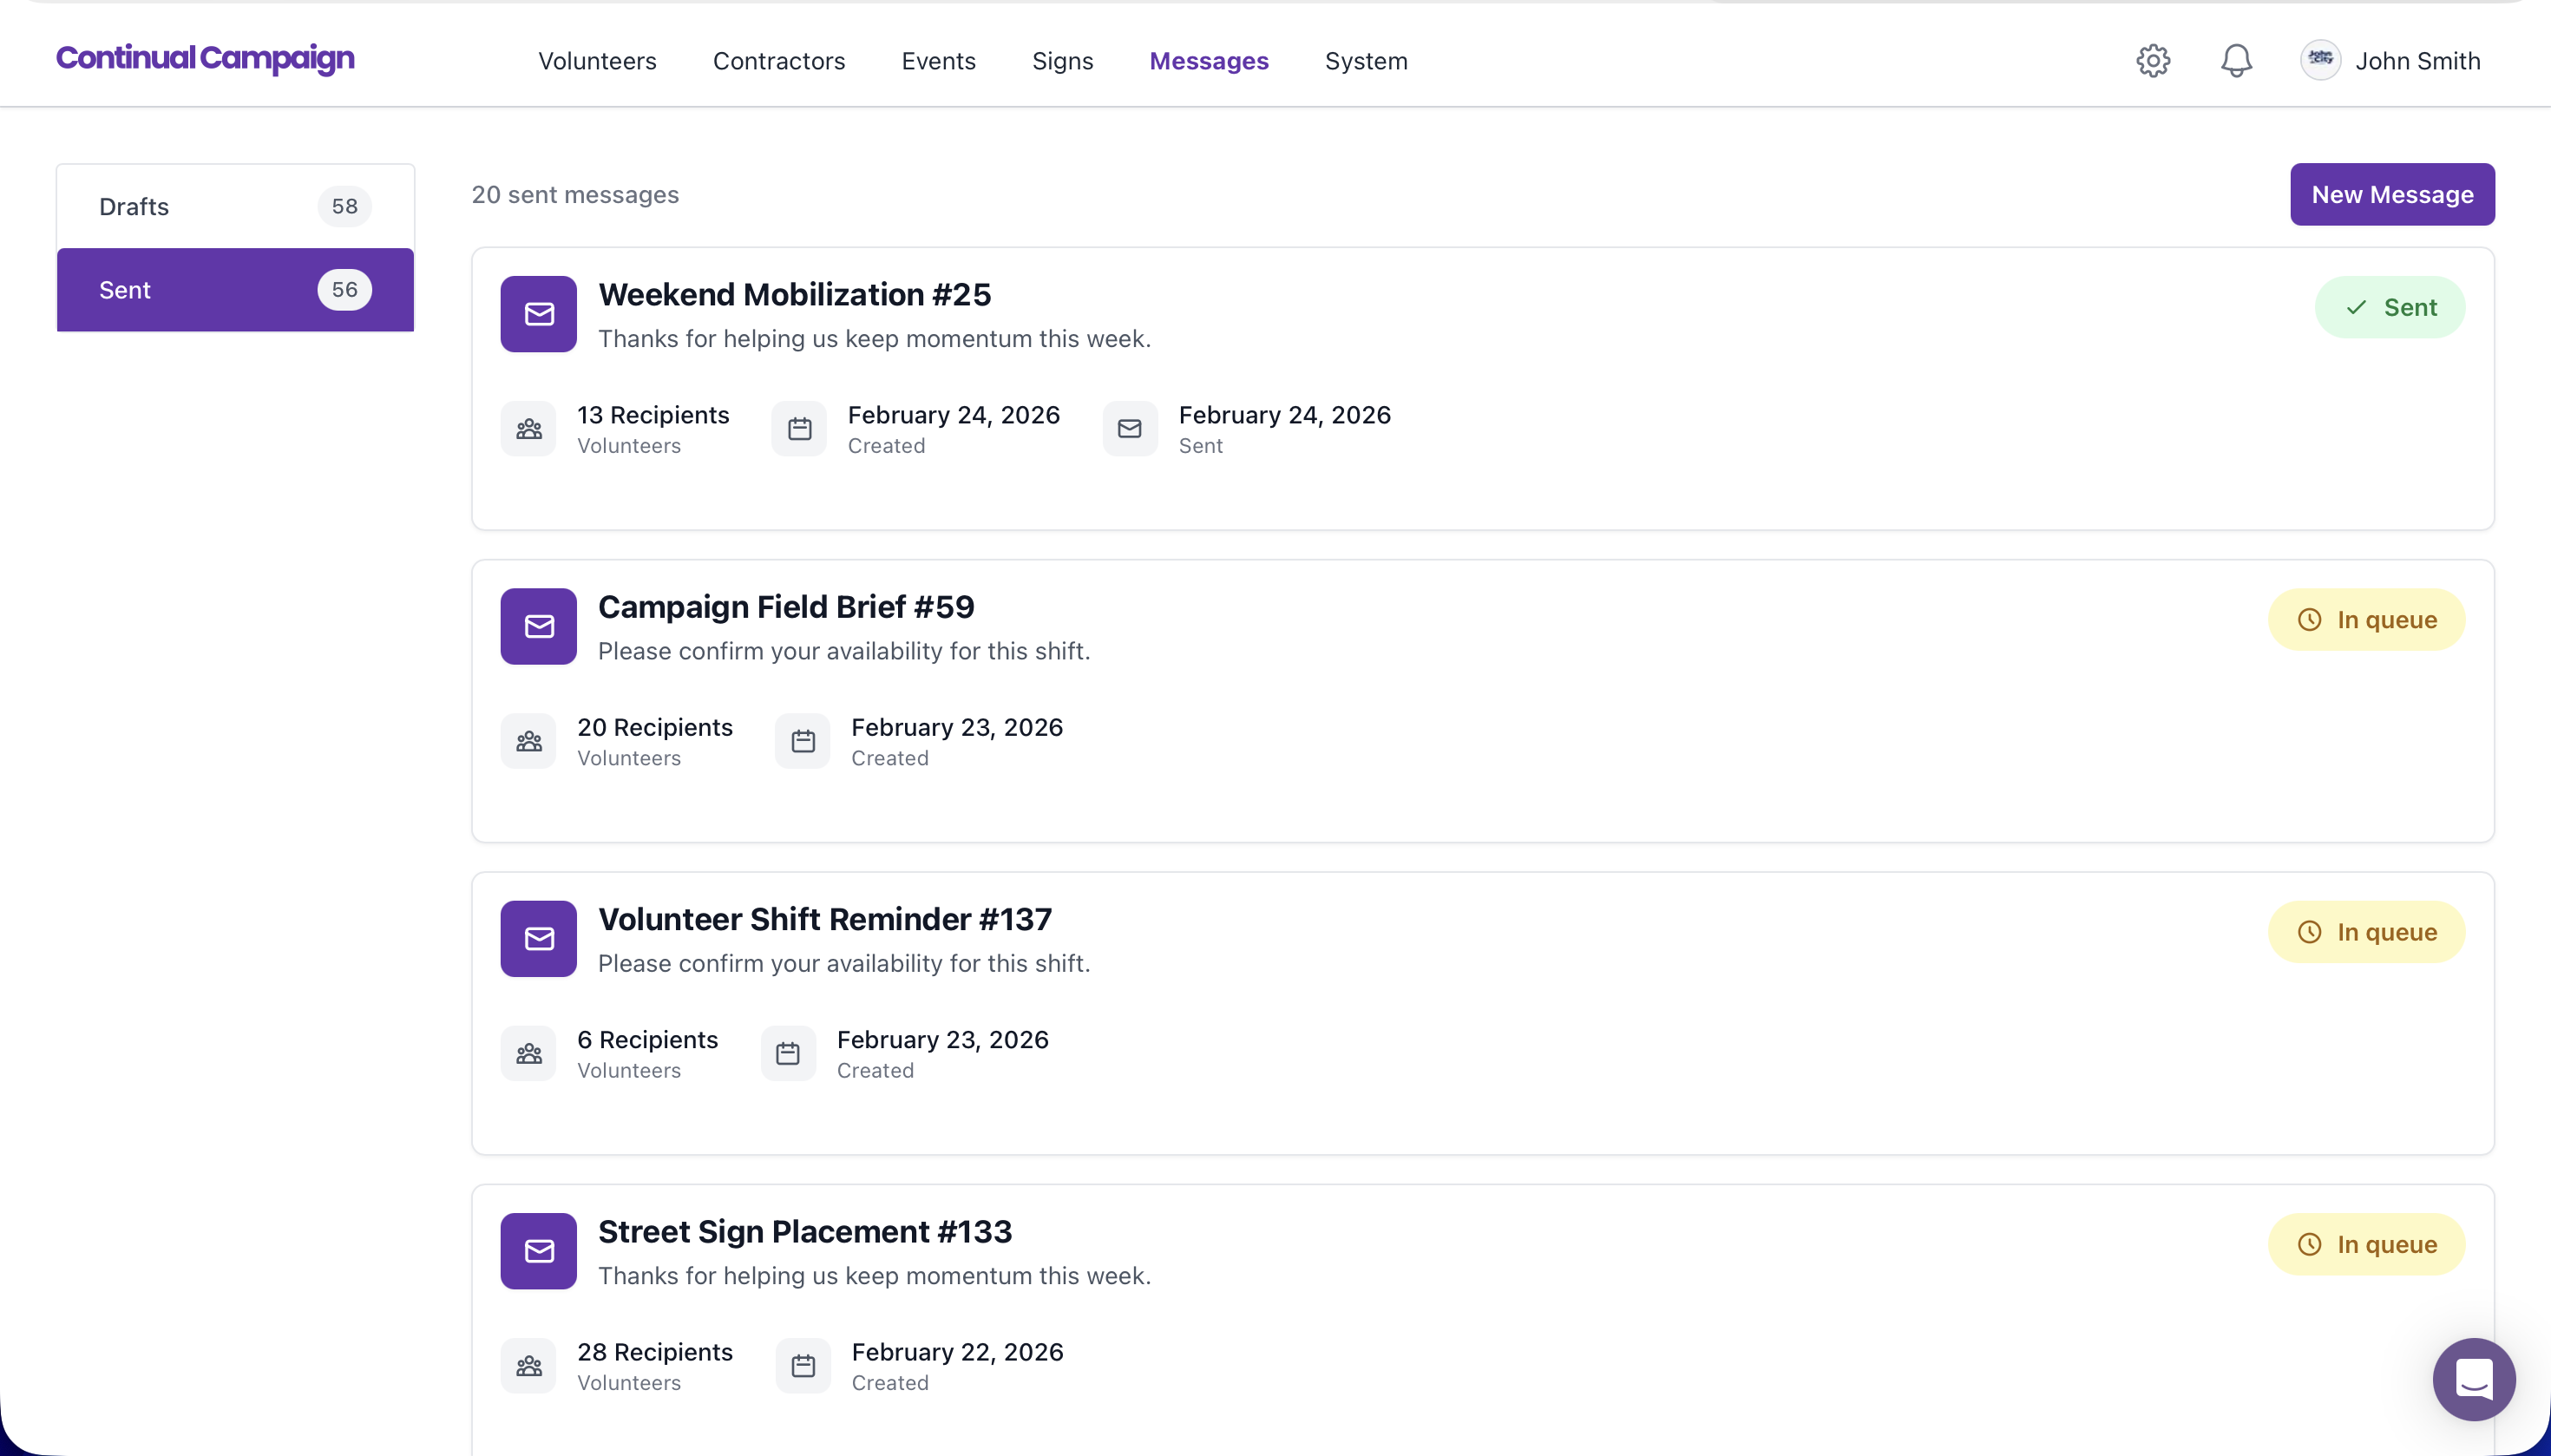Go to the Volunteers menu

(597, 61)
